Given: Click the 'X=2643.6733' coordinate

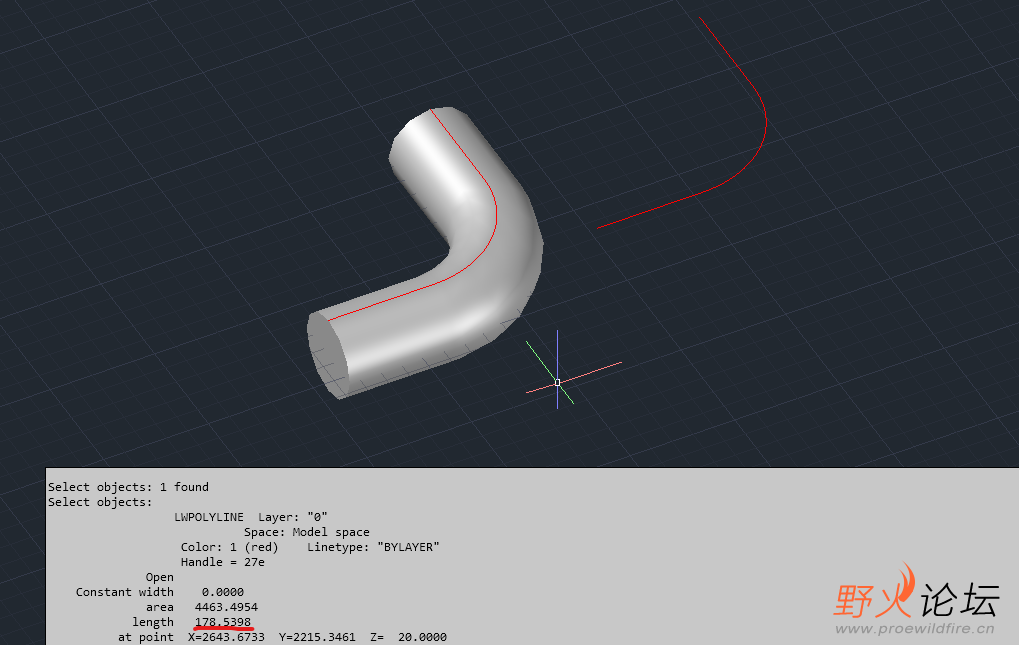Looking at the screenshot, I should [x=226, y=637].
